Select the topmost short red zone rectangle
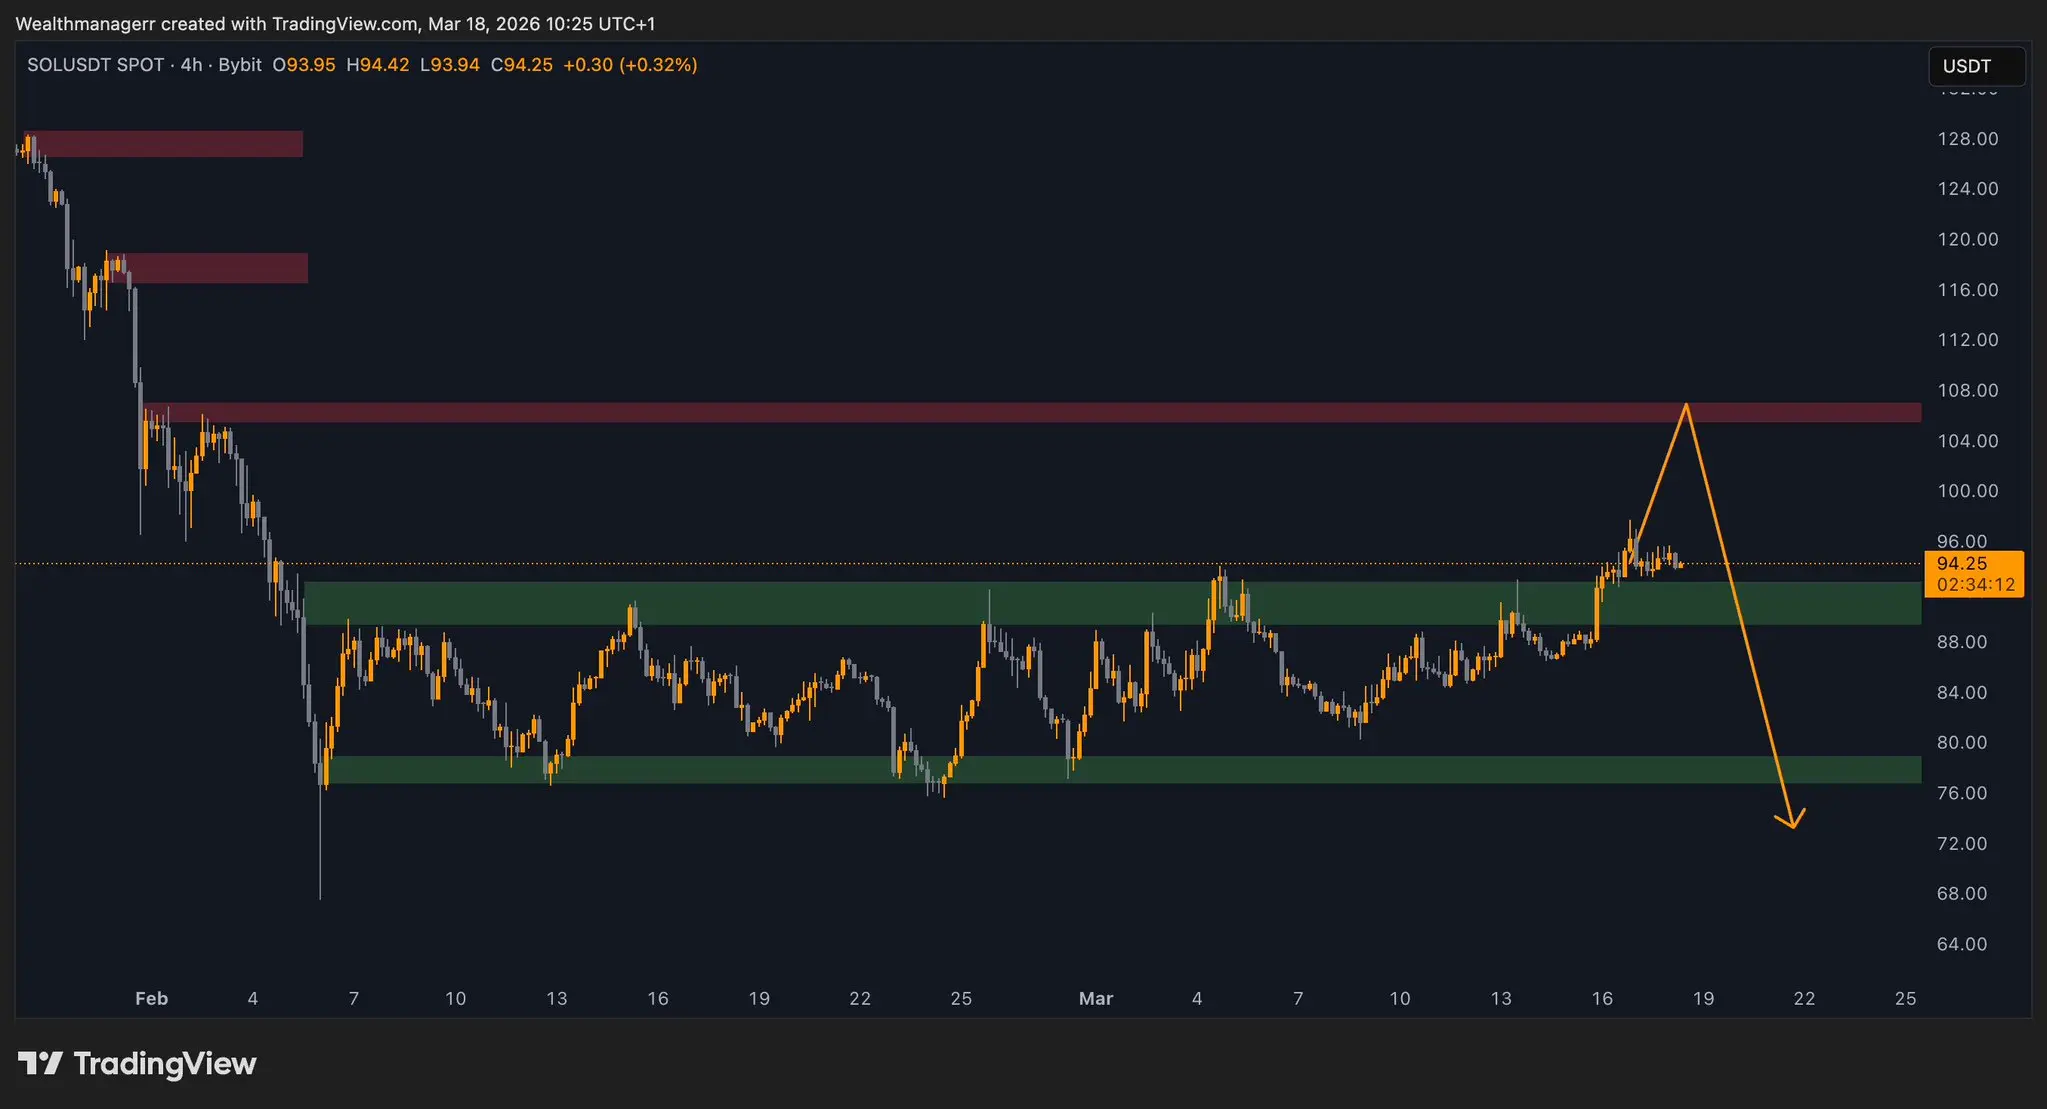 pos(165,143)
